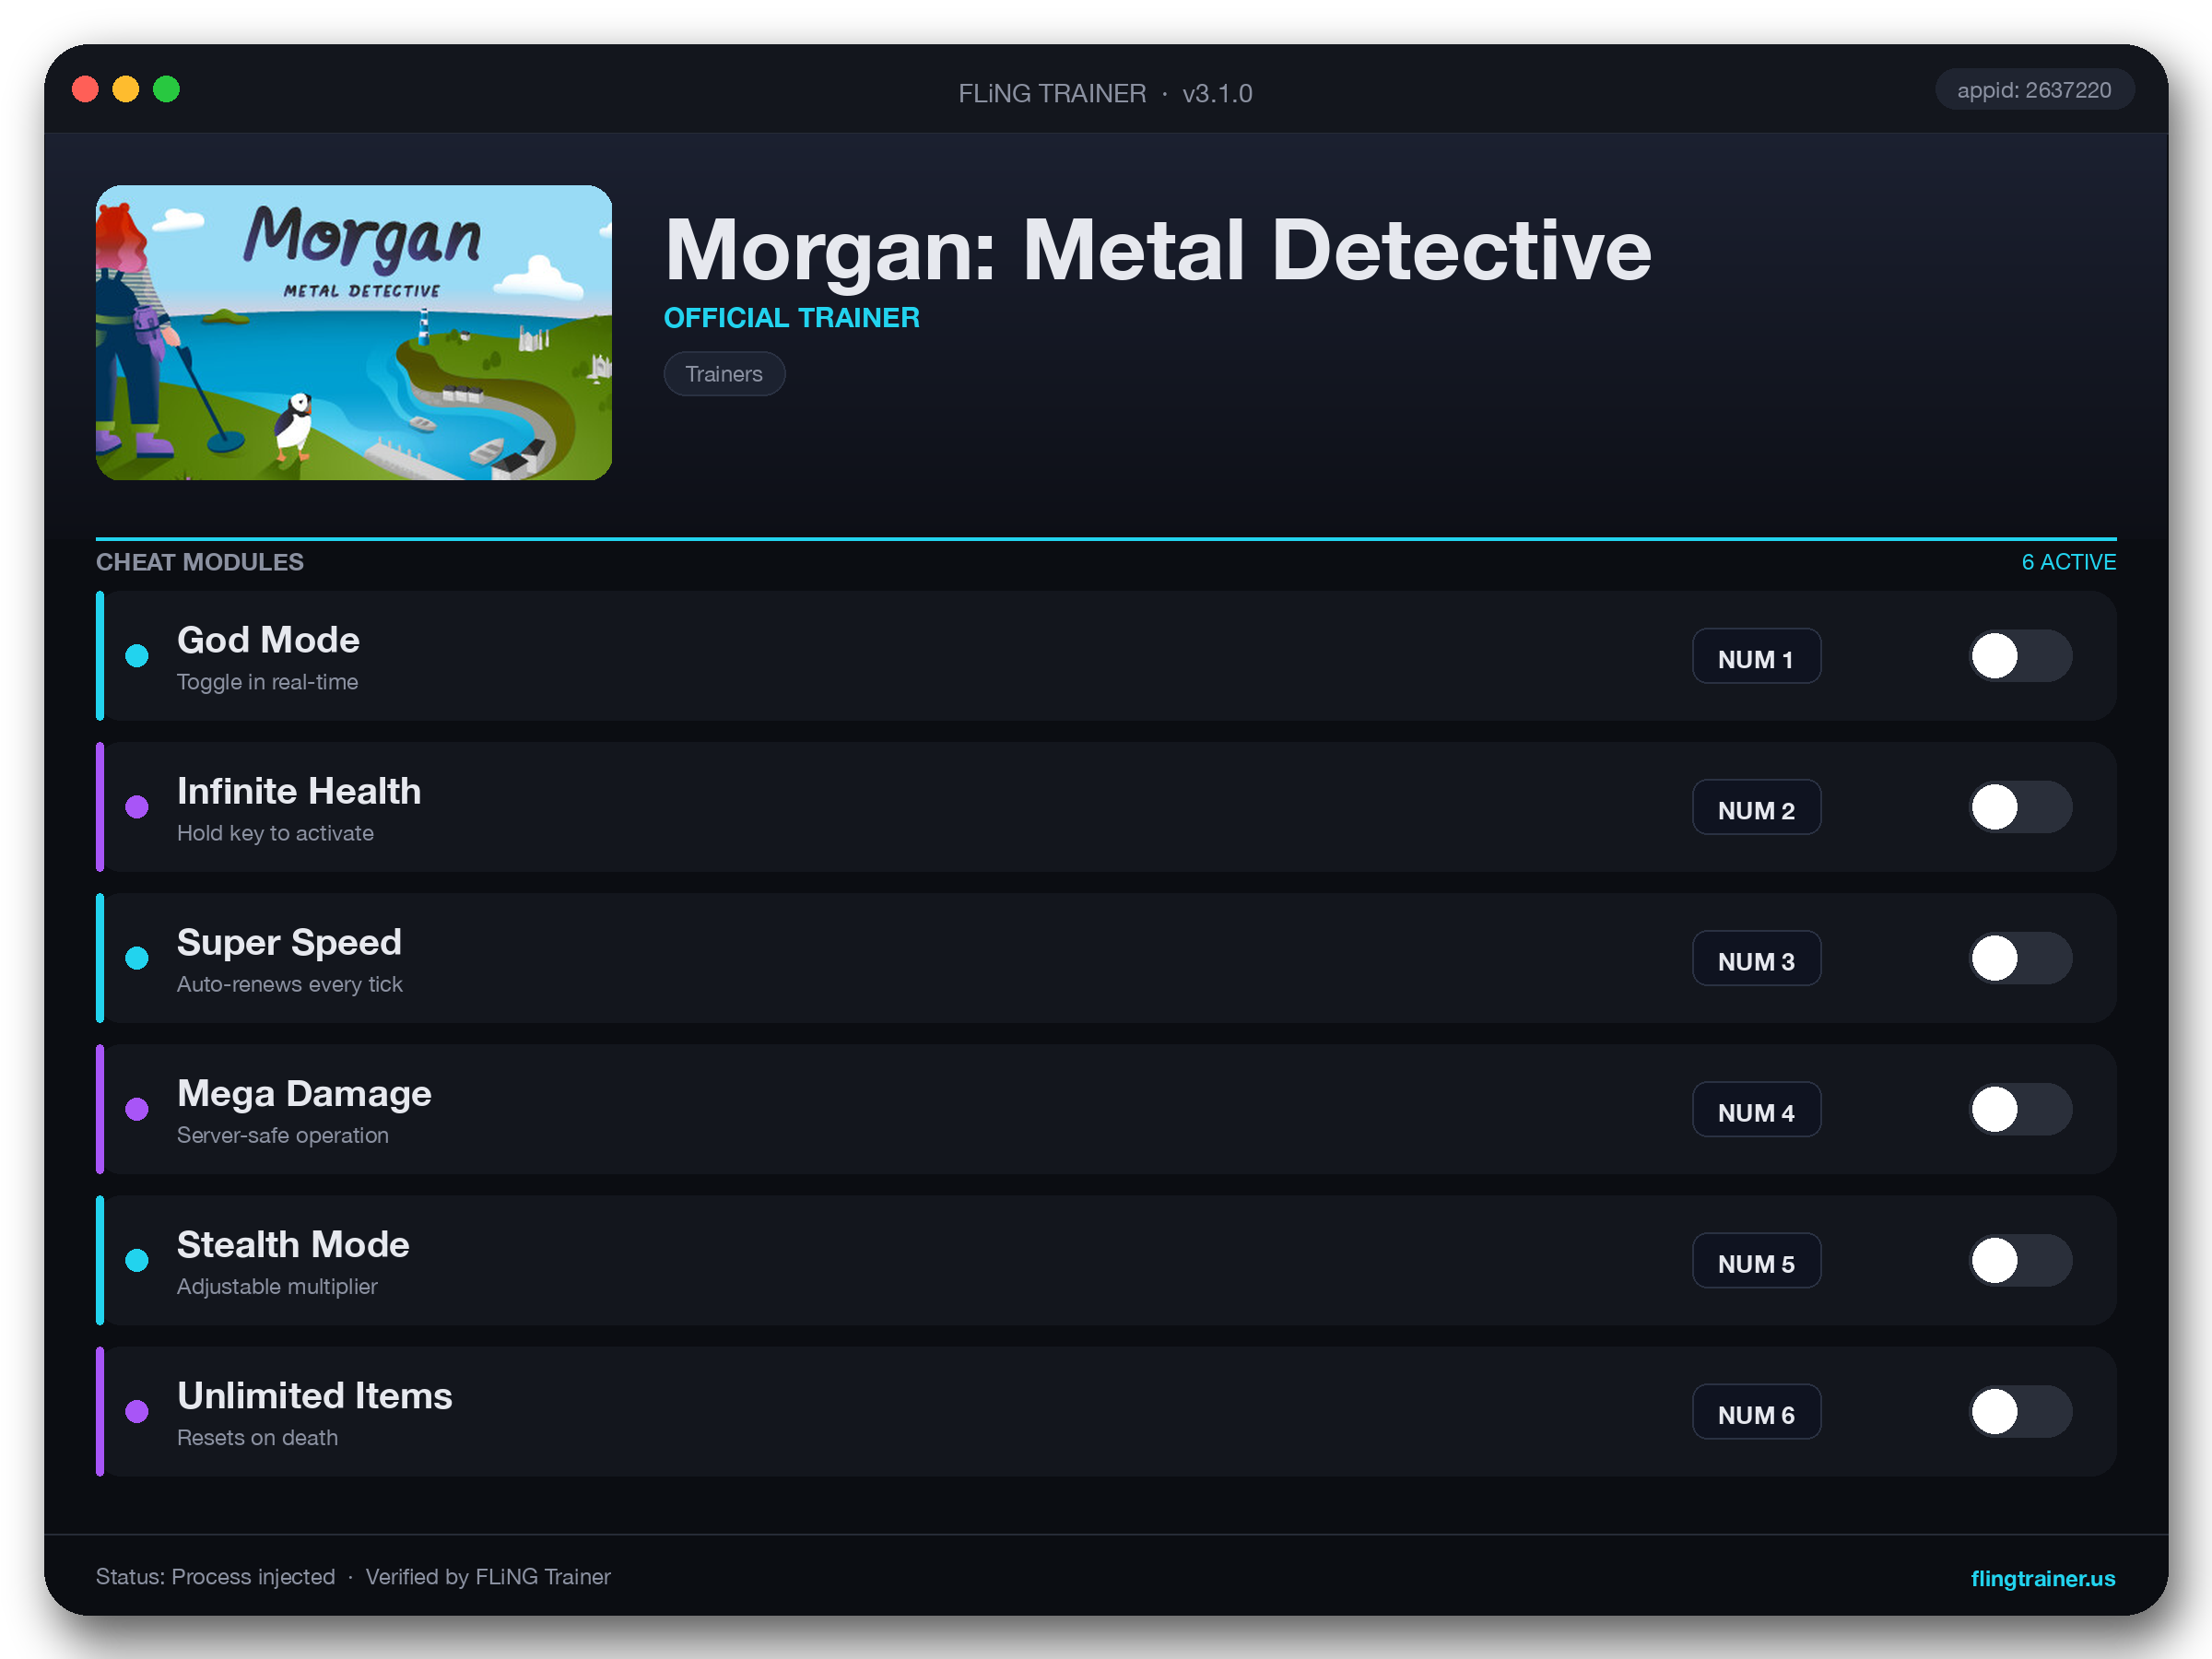Click the cyan dot beside Stealth Mode
This screenshot has width=2212, height=1659.
[x=137, y=1260]
